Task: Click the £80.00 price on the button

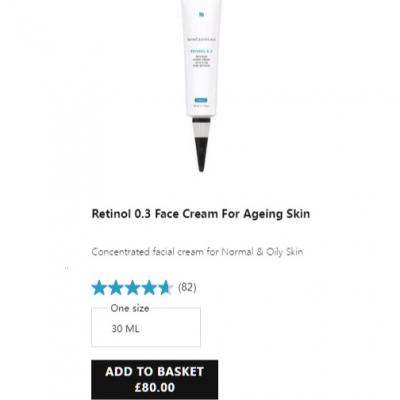Action: tap(155, 387)
